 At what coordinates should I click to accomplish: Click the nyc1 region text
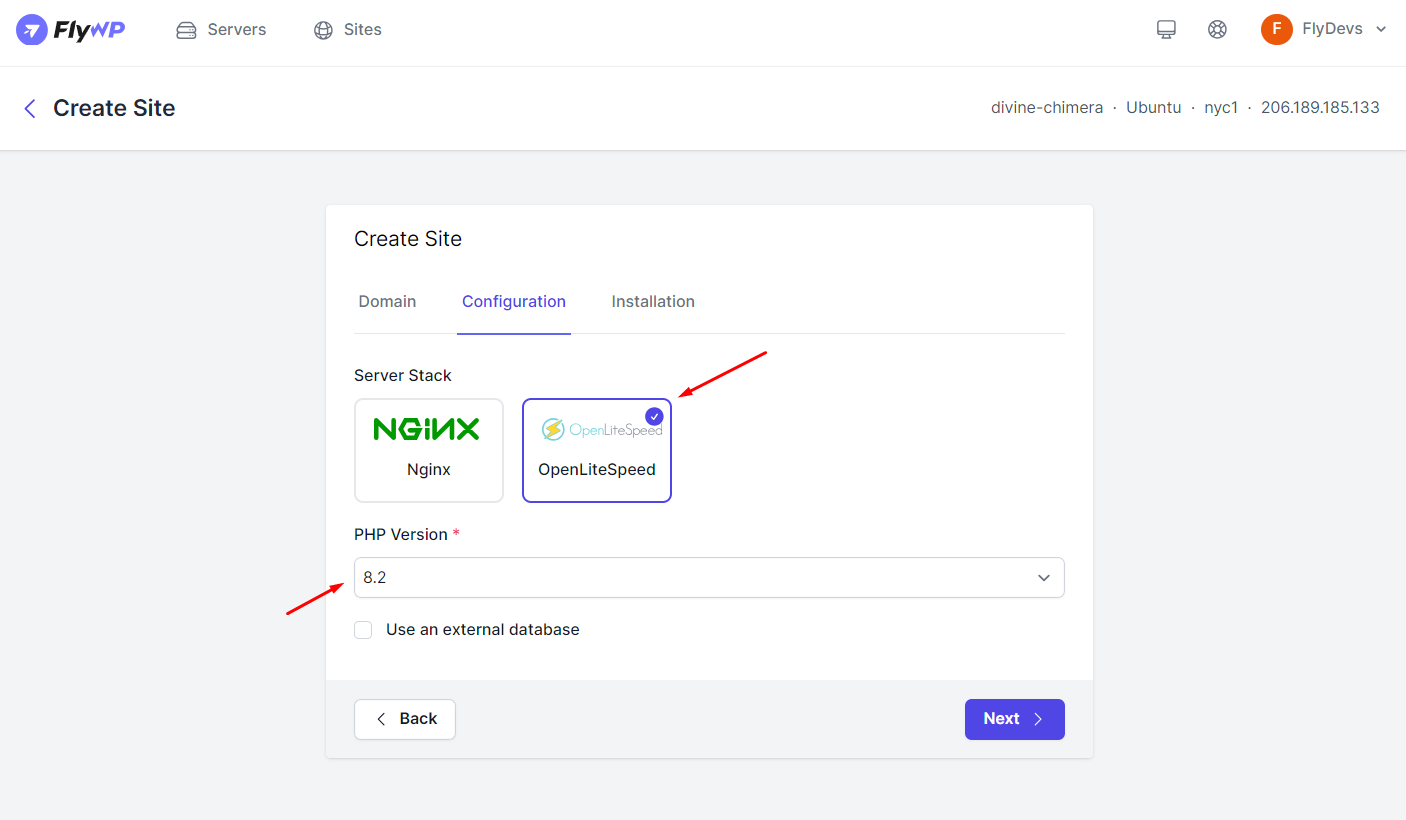point(1221,108)
